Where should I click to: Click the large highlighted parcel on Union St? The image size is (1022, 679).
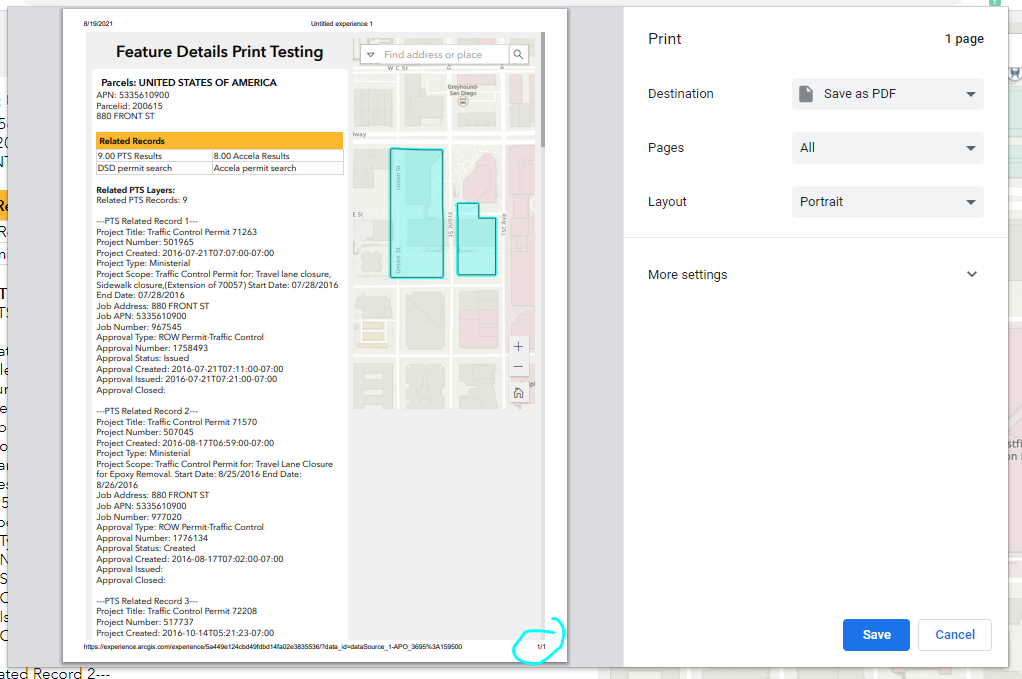[416, 213]
